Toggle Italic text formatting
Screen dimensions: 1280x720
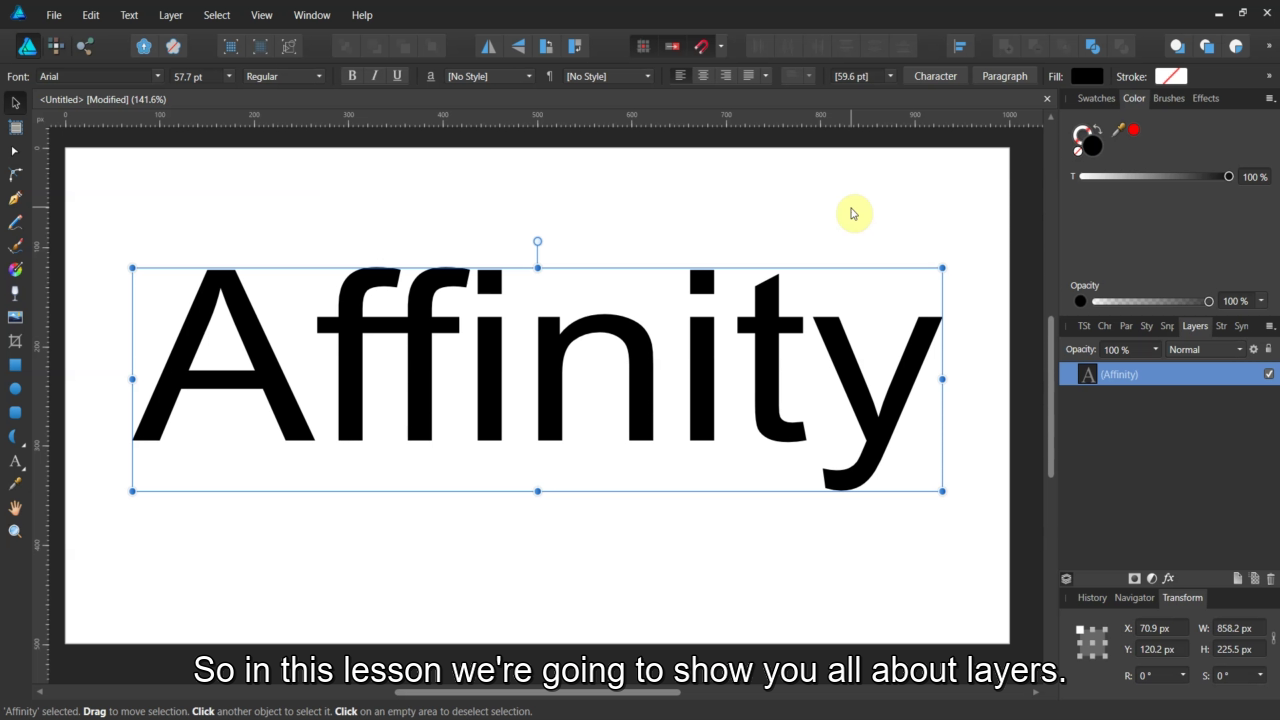[375, 76]
